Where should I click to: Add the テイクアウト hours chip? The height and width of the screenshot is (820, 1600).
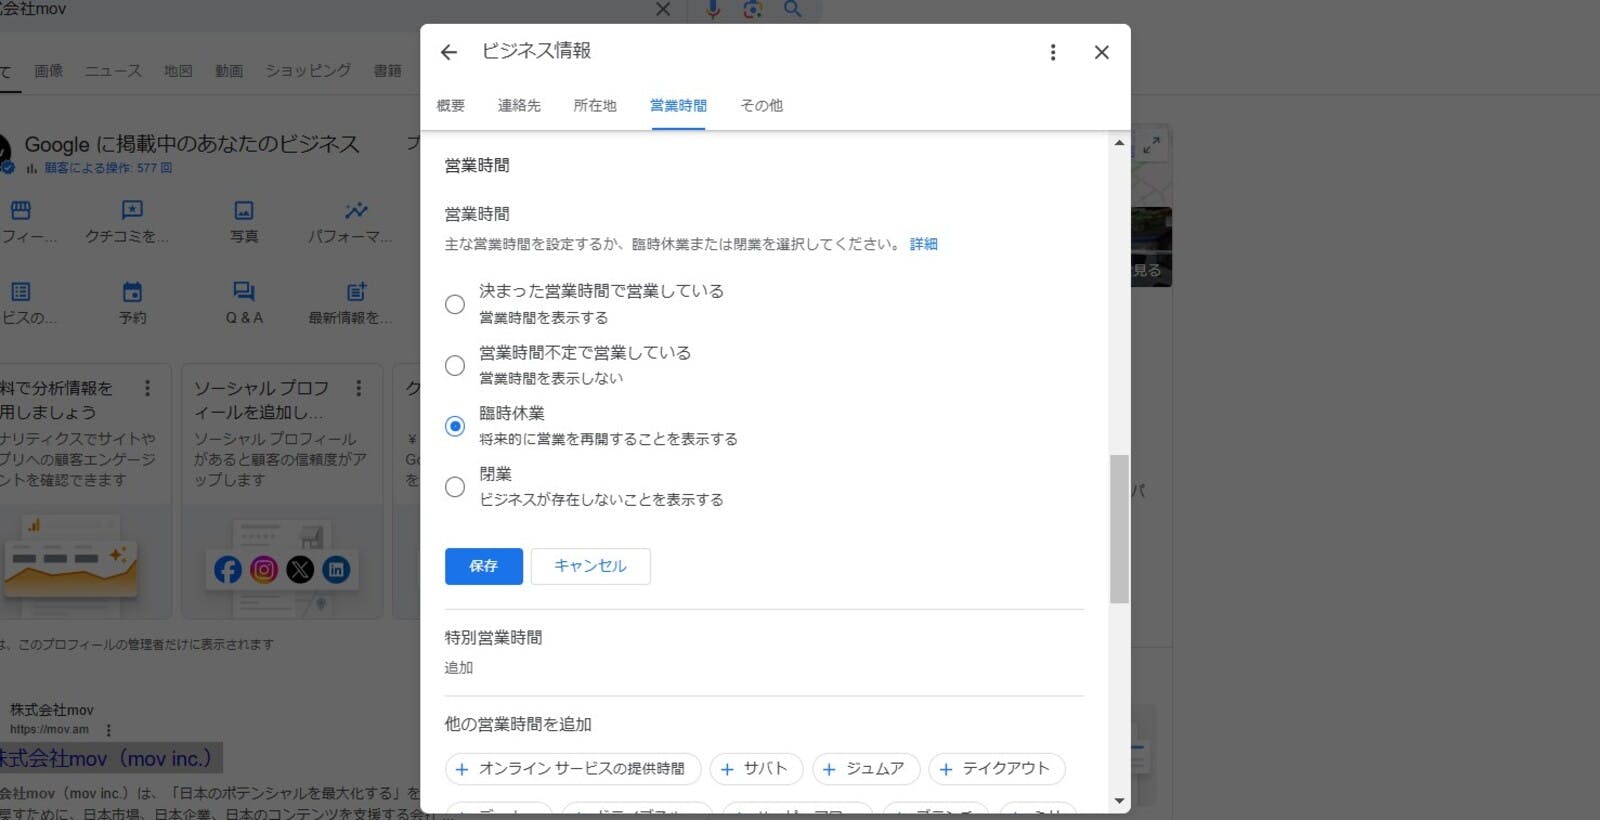click(996, 769)
